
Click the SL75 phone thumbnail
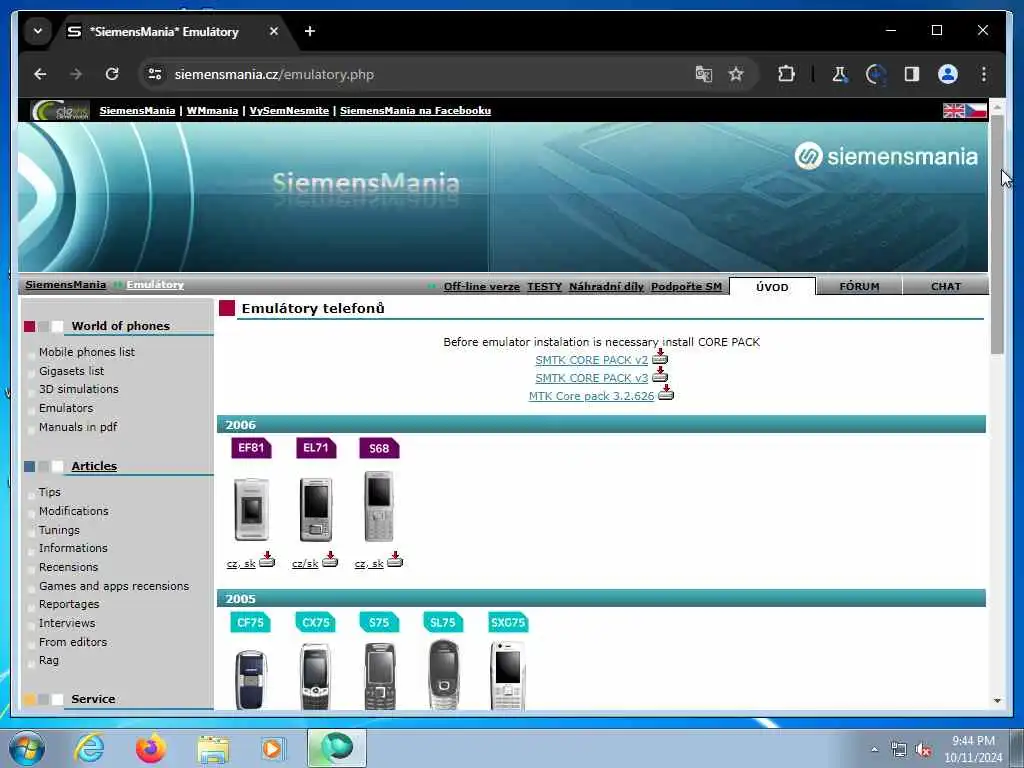click(443, 675)
